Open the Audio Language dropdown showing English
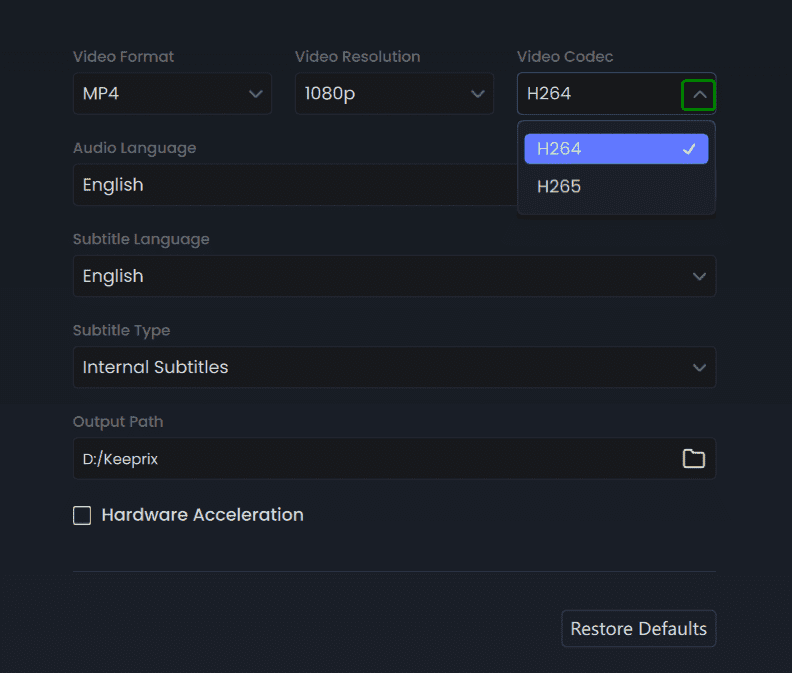792x673 pixels. [x=290, y=185]
